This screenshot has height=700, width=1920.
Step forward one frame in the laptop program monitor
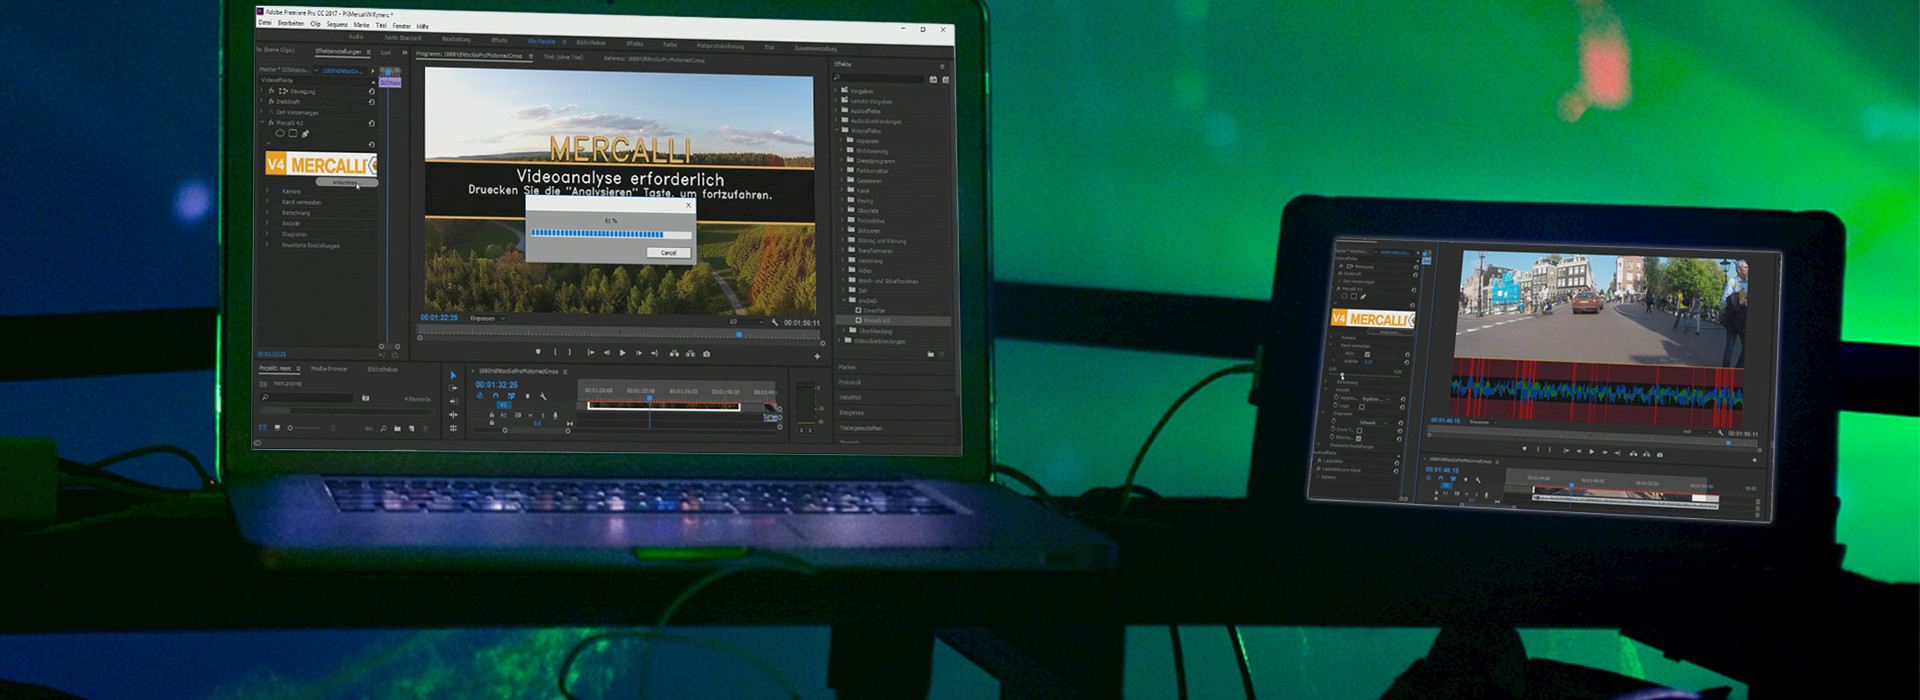pyautogui.click(x=638, y=353)
